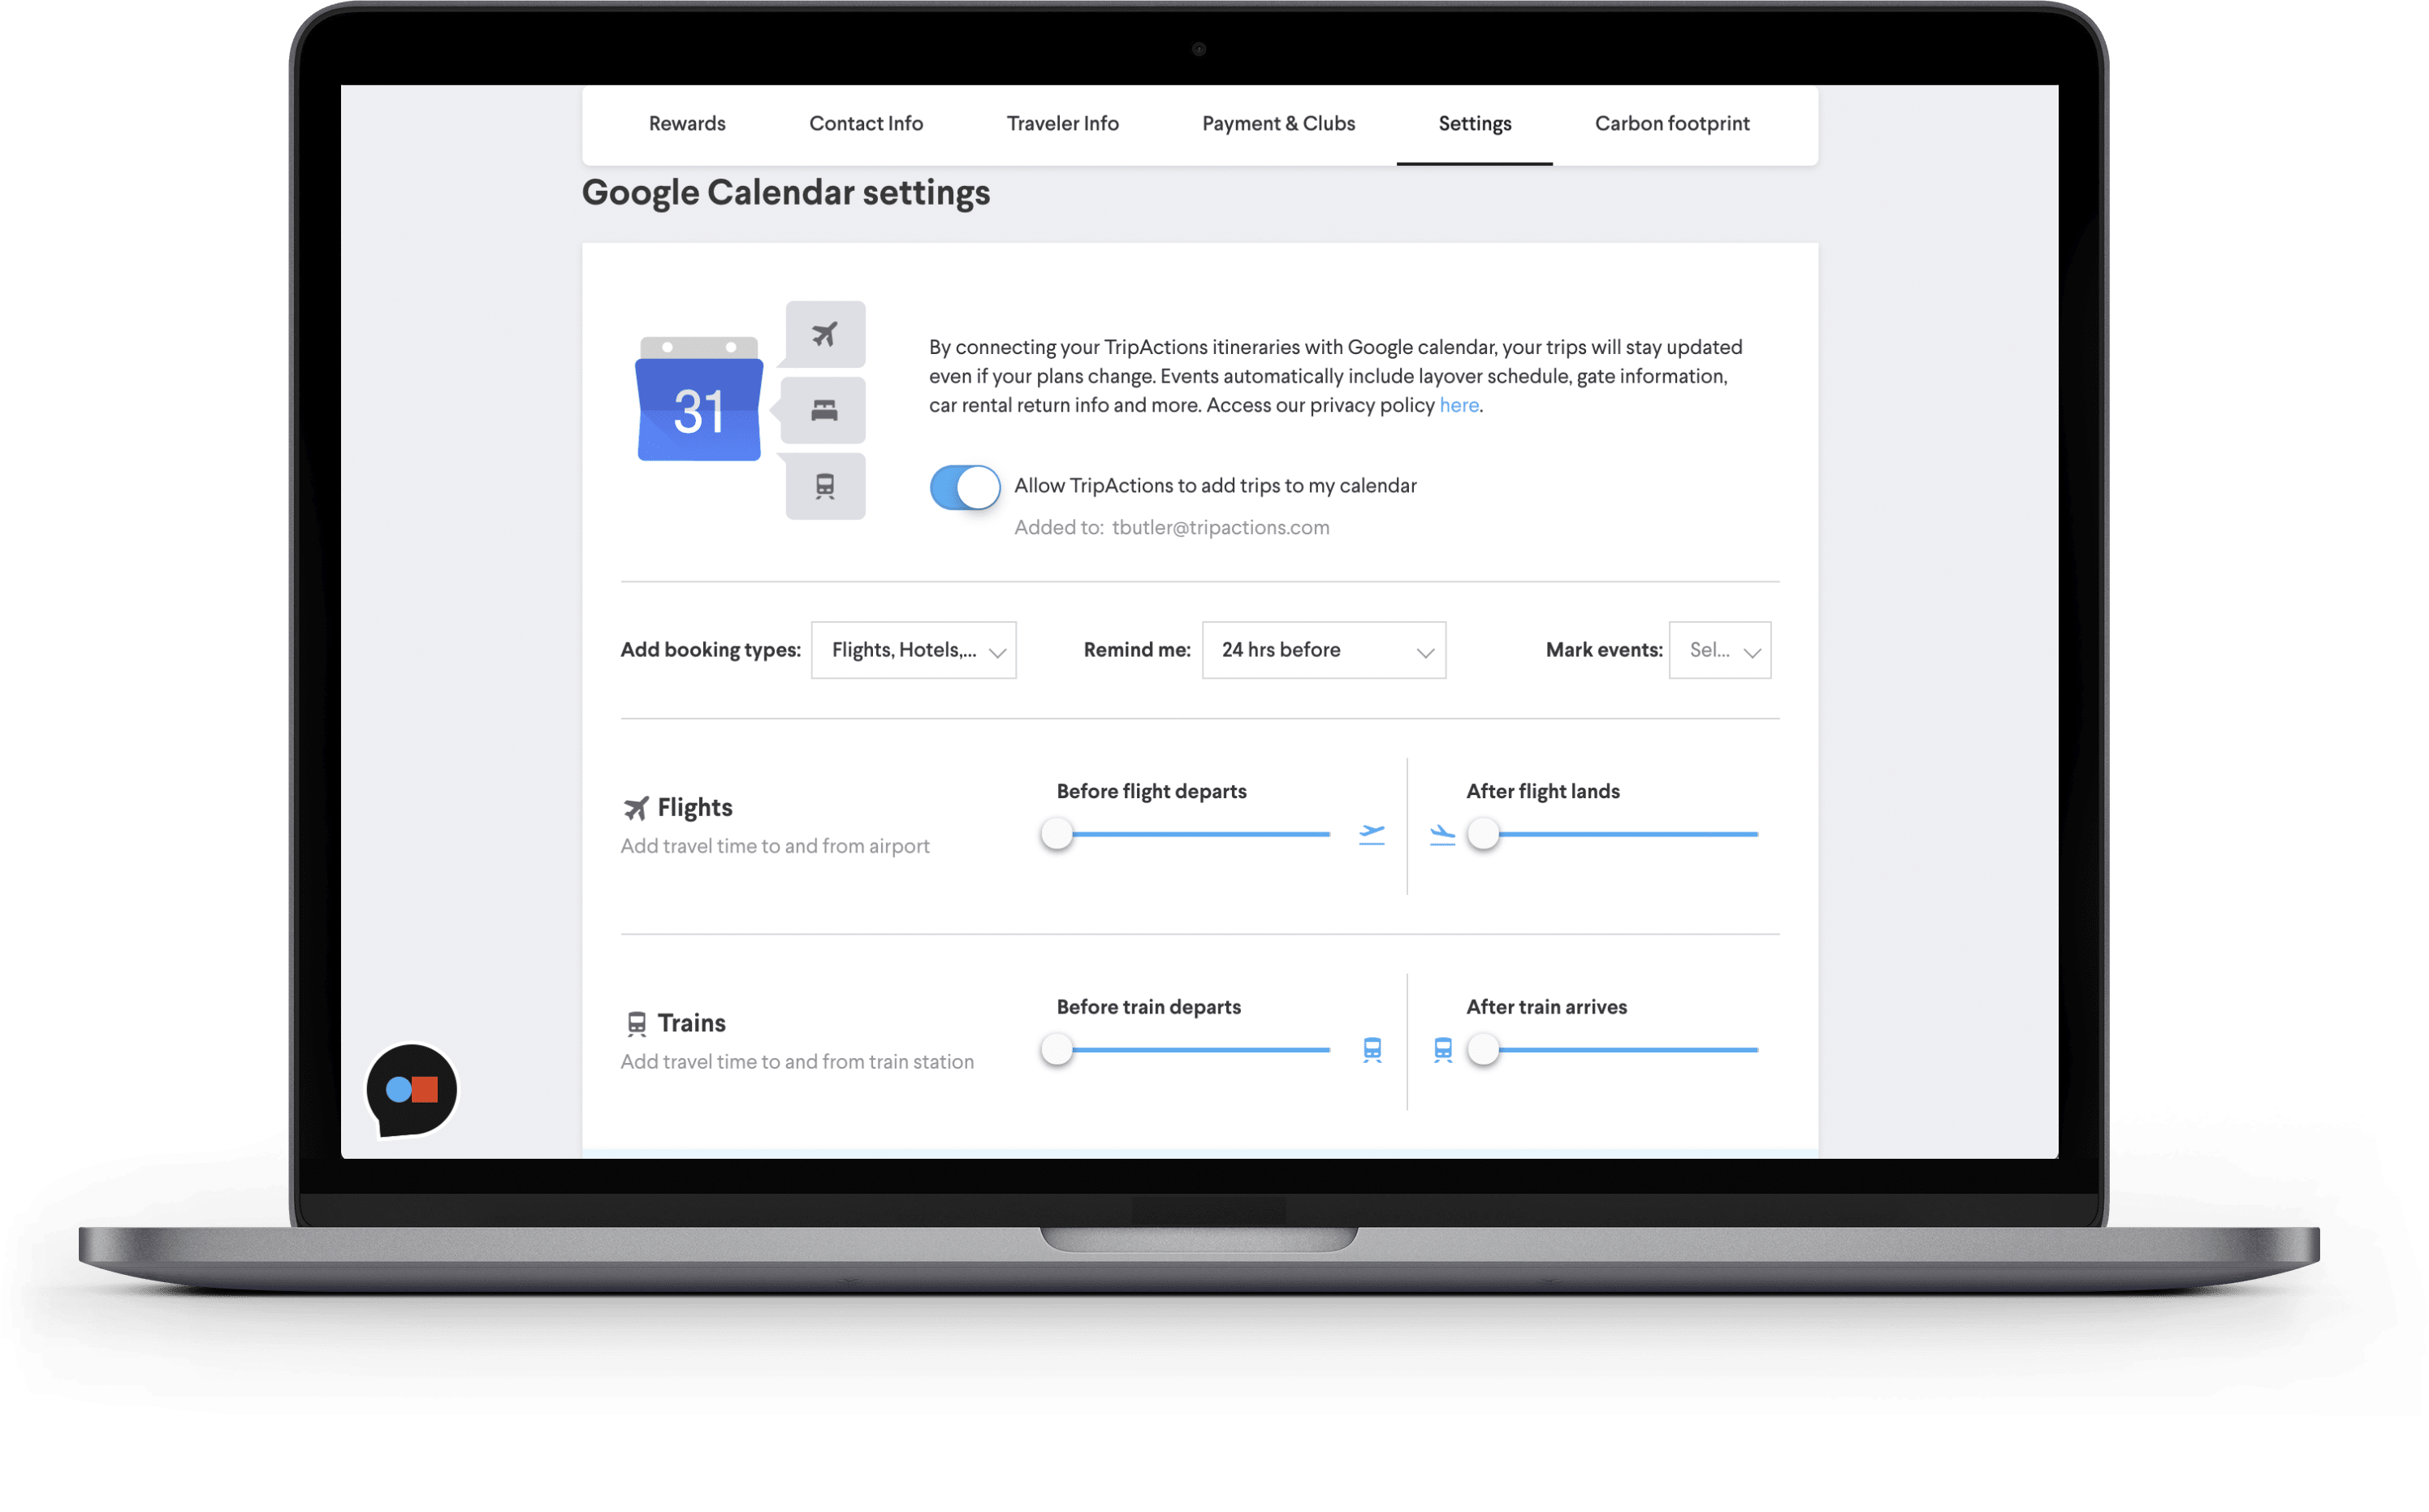The image size is (2429, 1512).
Task: Click the 'Add travel time to and from airport' text
Action: 775,847
